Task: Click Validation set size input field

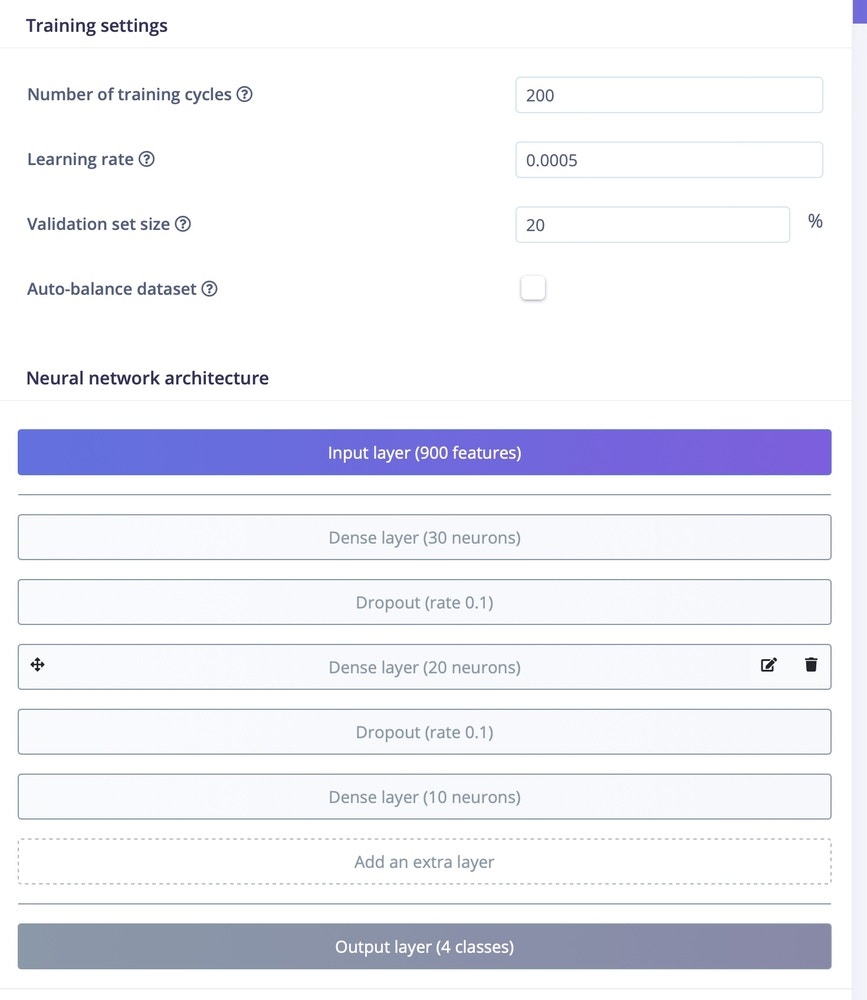Action: coord(652,225)
